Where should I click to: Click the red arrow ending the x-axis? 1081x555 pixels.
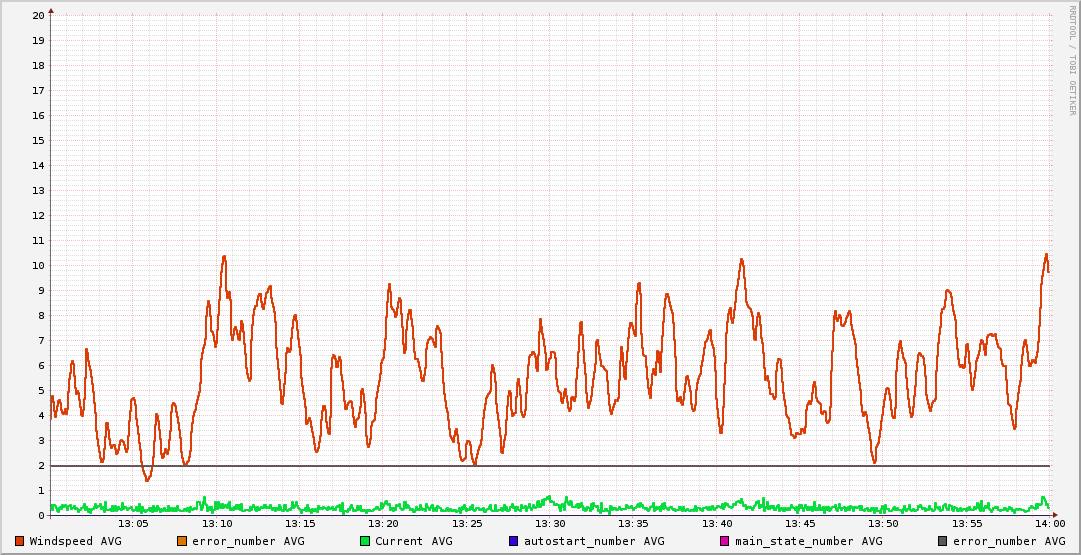click(1054, 515)
